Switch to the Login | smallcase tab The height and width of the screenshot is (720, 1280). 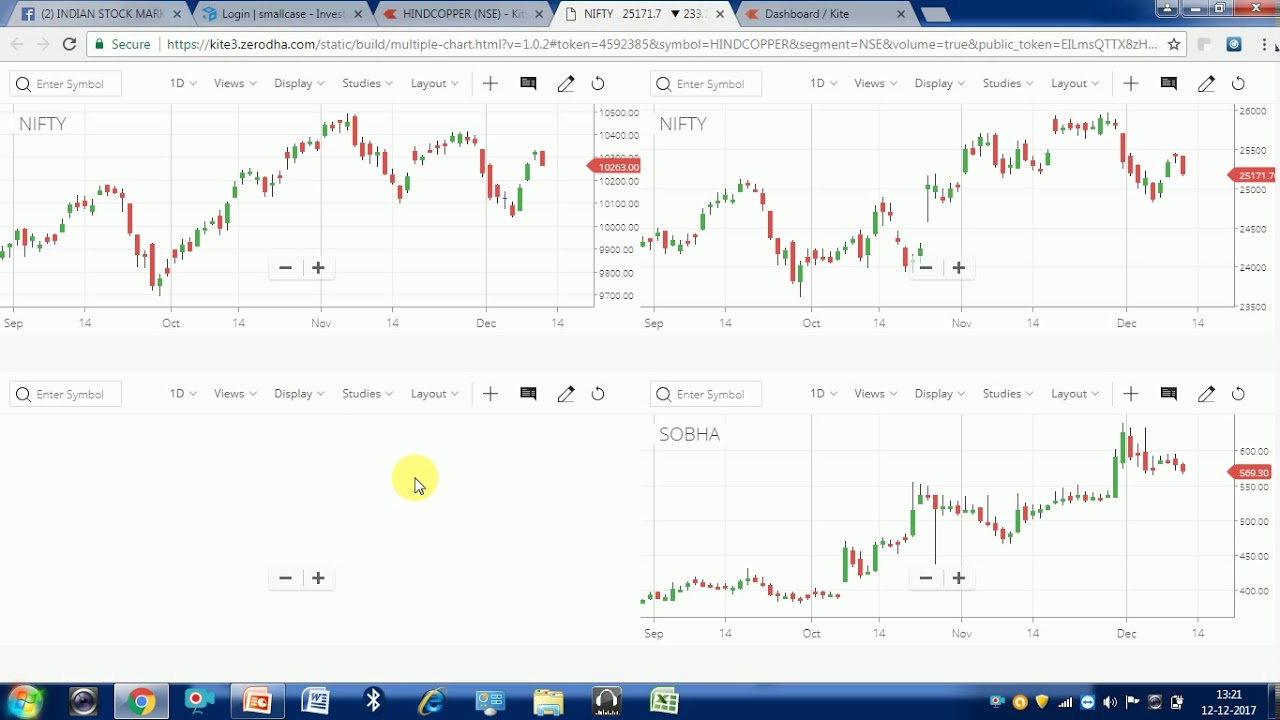point(283,14)
